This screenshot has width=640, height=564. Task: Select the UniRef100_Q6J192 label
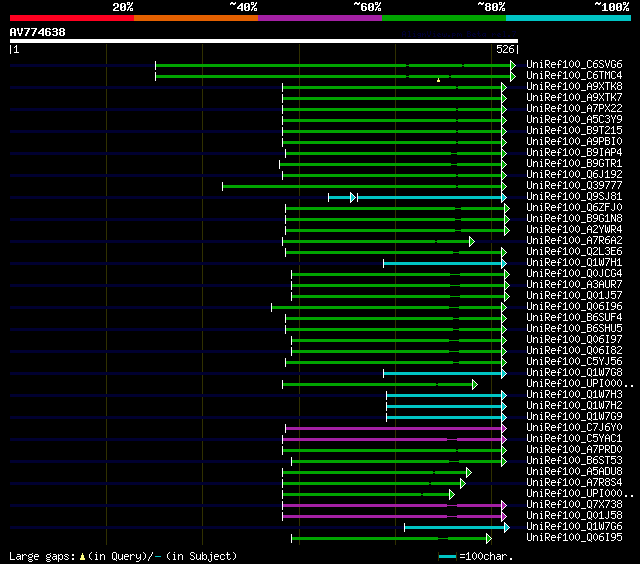[574, 175]
